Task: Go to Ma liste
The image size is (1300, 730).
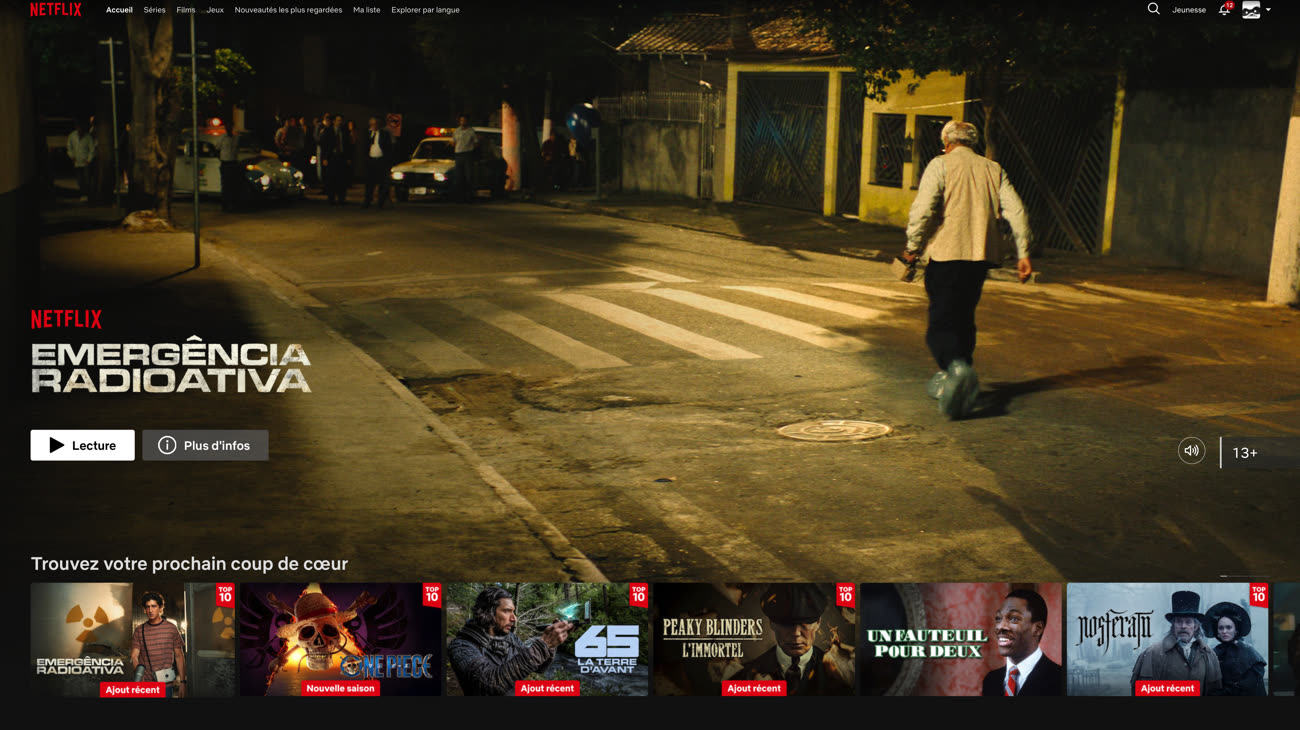Action: pos(366,10)
